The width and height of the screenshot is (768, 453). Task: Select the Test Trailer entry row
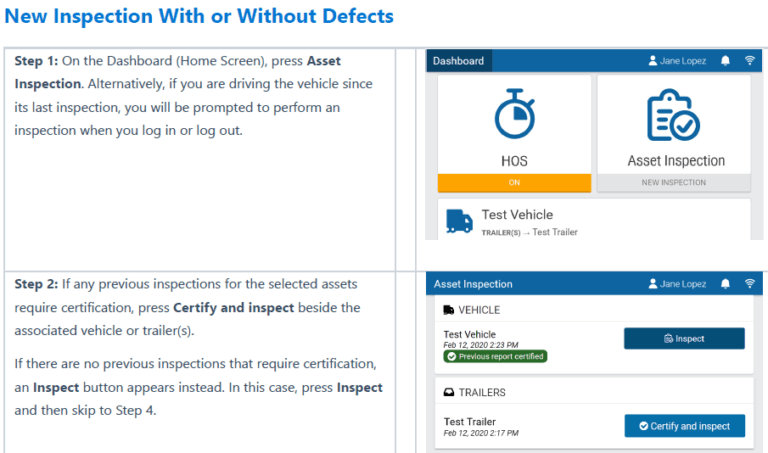click(594, 426)
